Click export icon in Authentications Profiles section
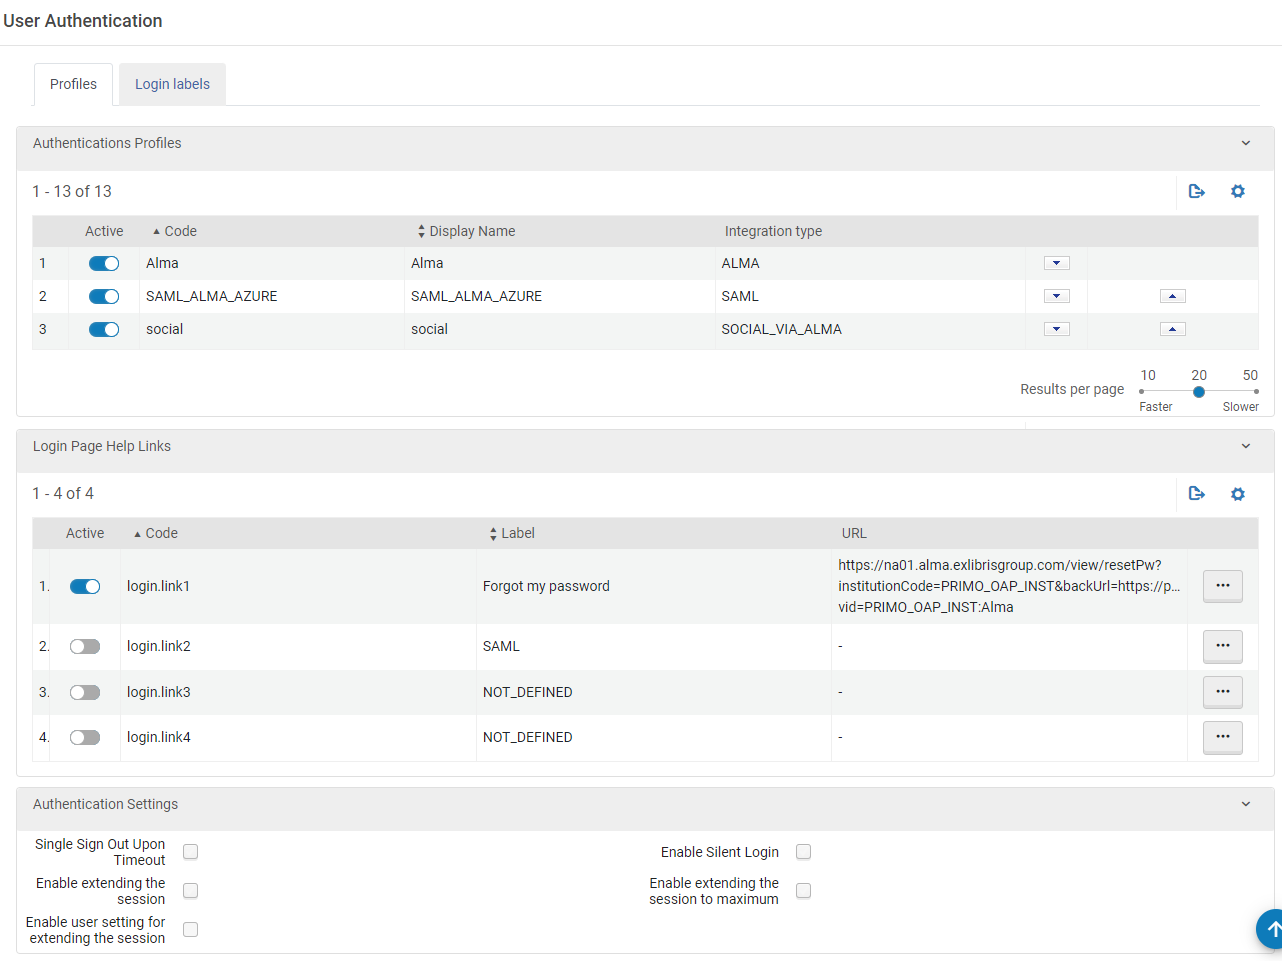Image resolution: width=1282 pixels, height=961 pixels. (1196, 191)
